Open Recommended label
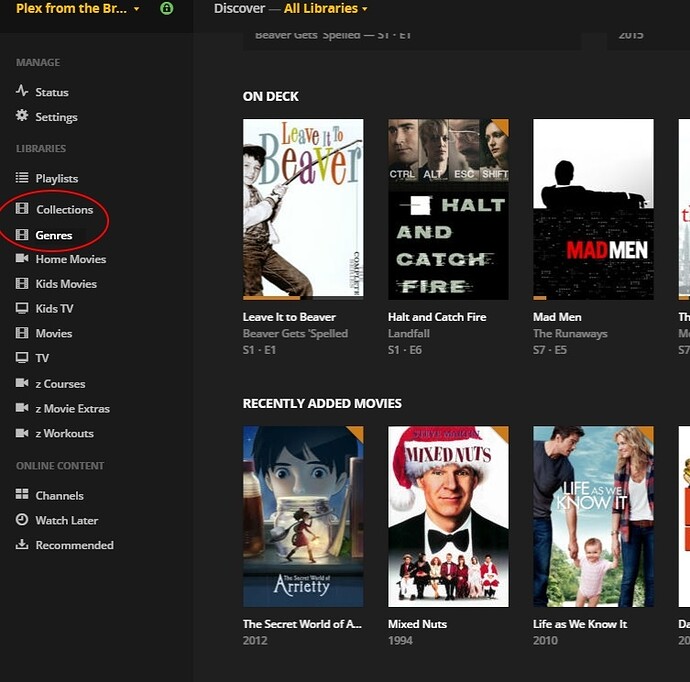Viewport: 690px width, 682px height. coord(74,545)
